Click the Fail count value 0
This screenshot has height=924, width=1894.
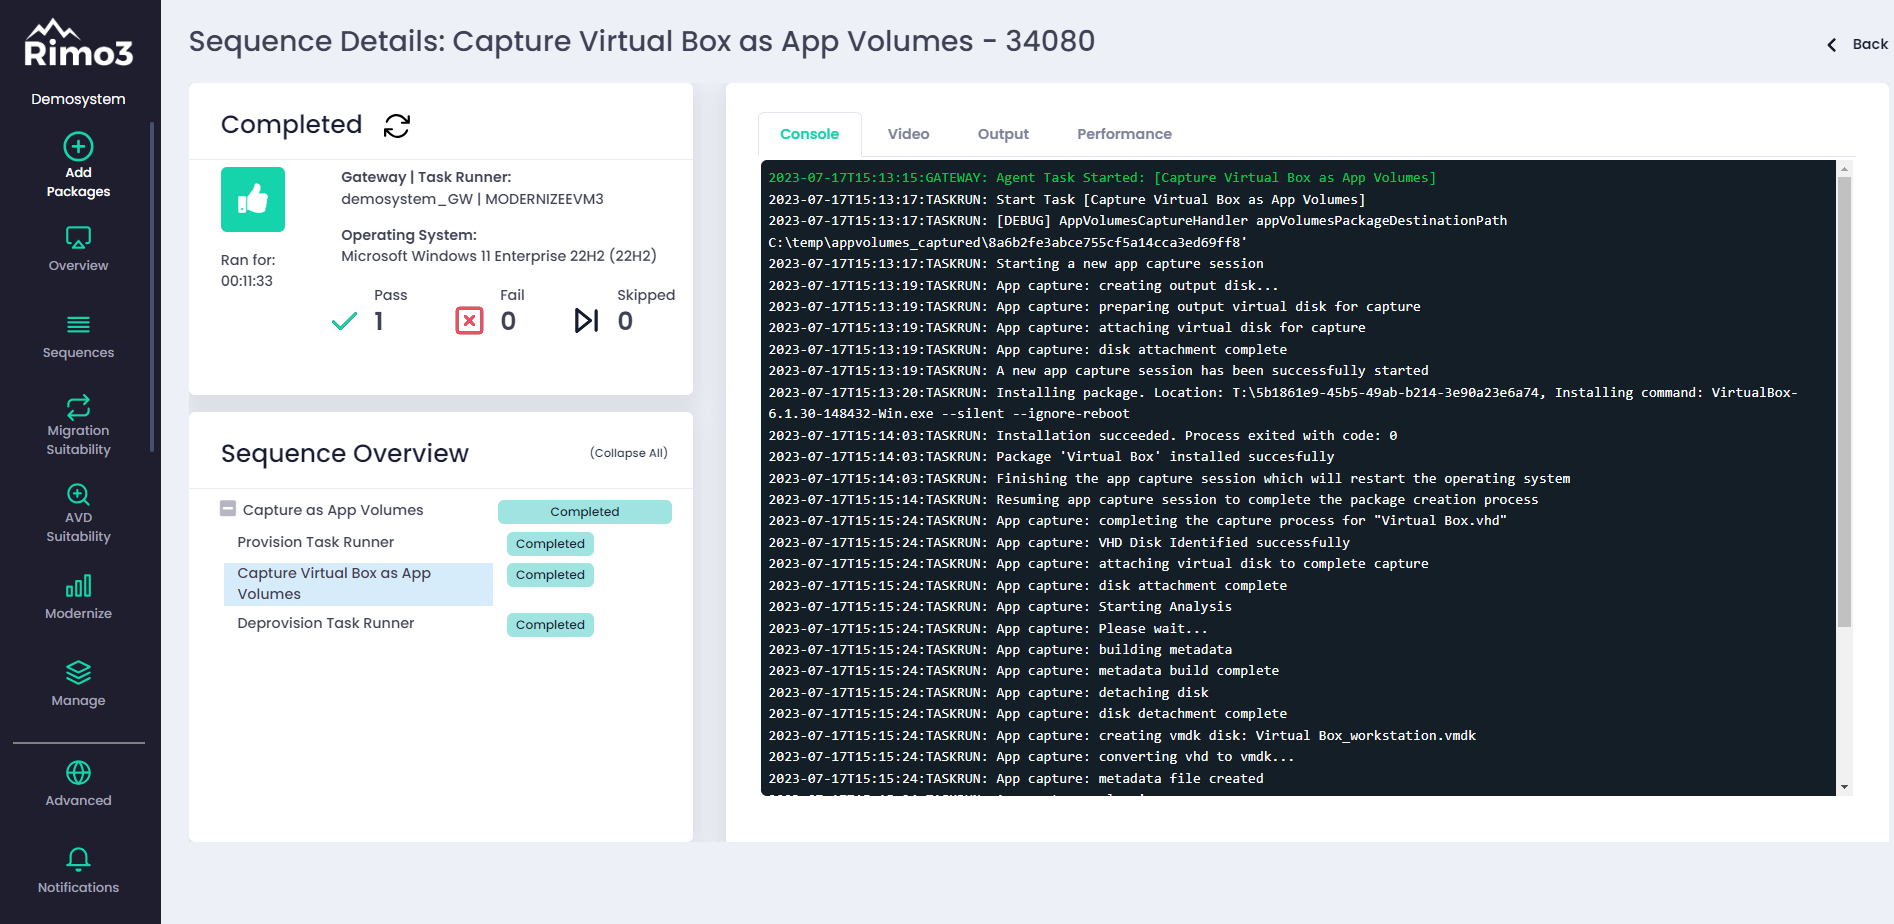click(508, 321)
